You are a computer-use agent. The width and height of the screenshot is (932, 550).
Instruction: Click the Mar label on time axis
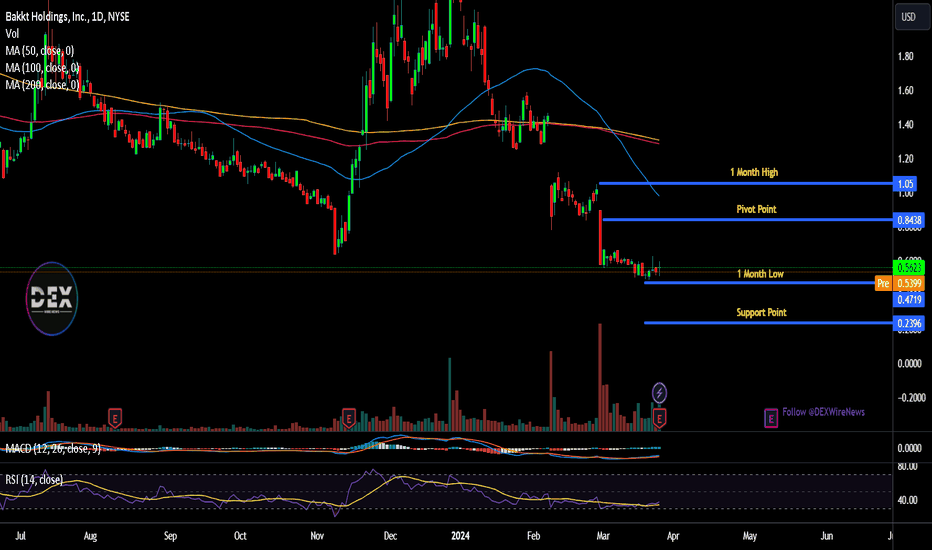coord(603,536)
